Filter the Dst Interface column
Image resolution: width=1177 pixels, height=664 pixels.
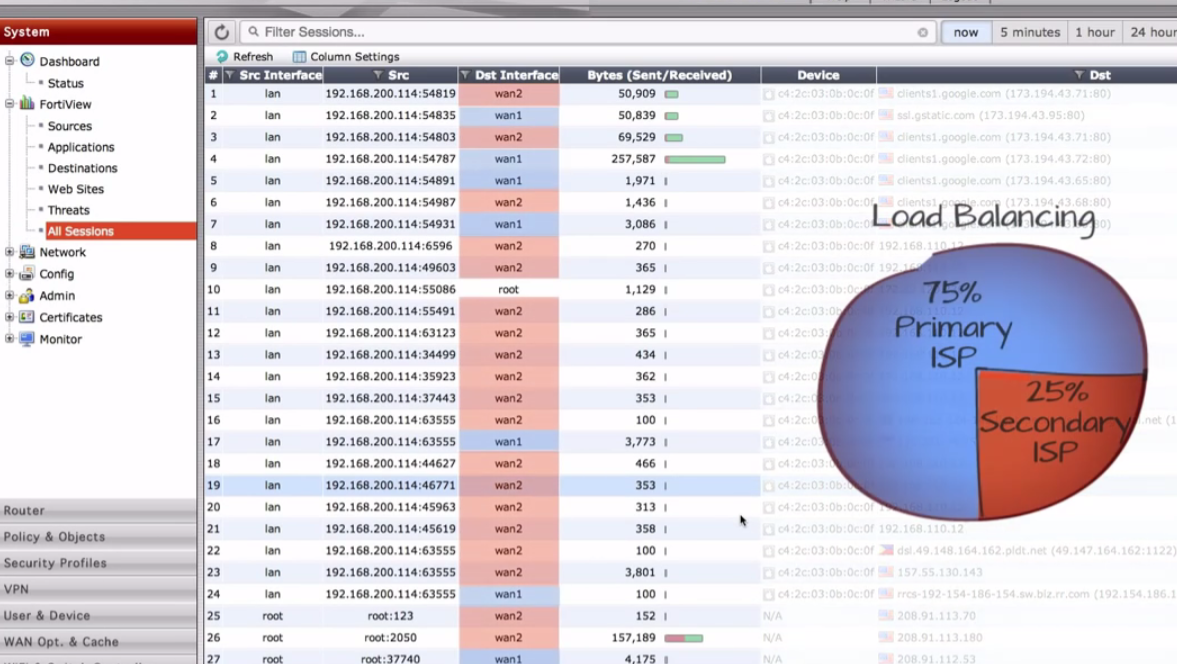click(465, 75)
